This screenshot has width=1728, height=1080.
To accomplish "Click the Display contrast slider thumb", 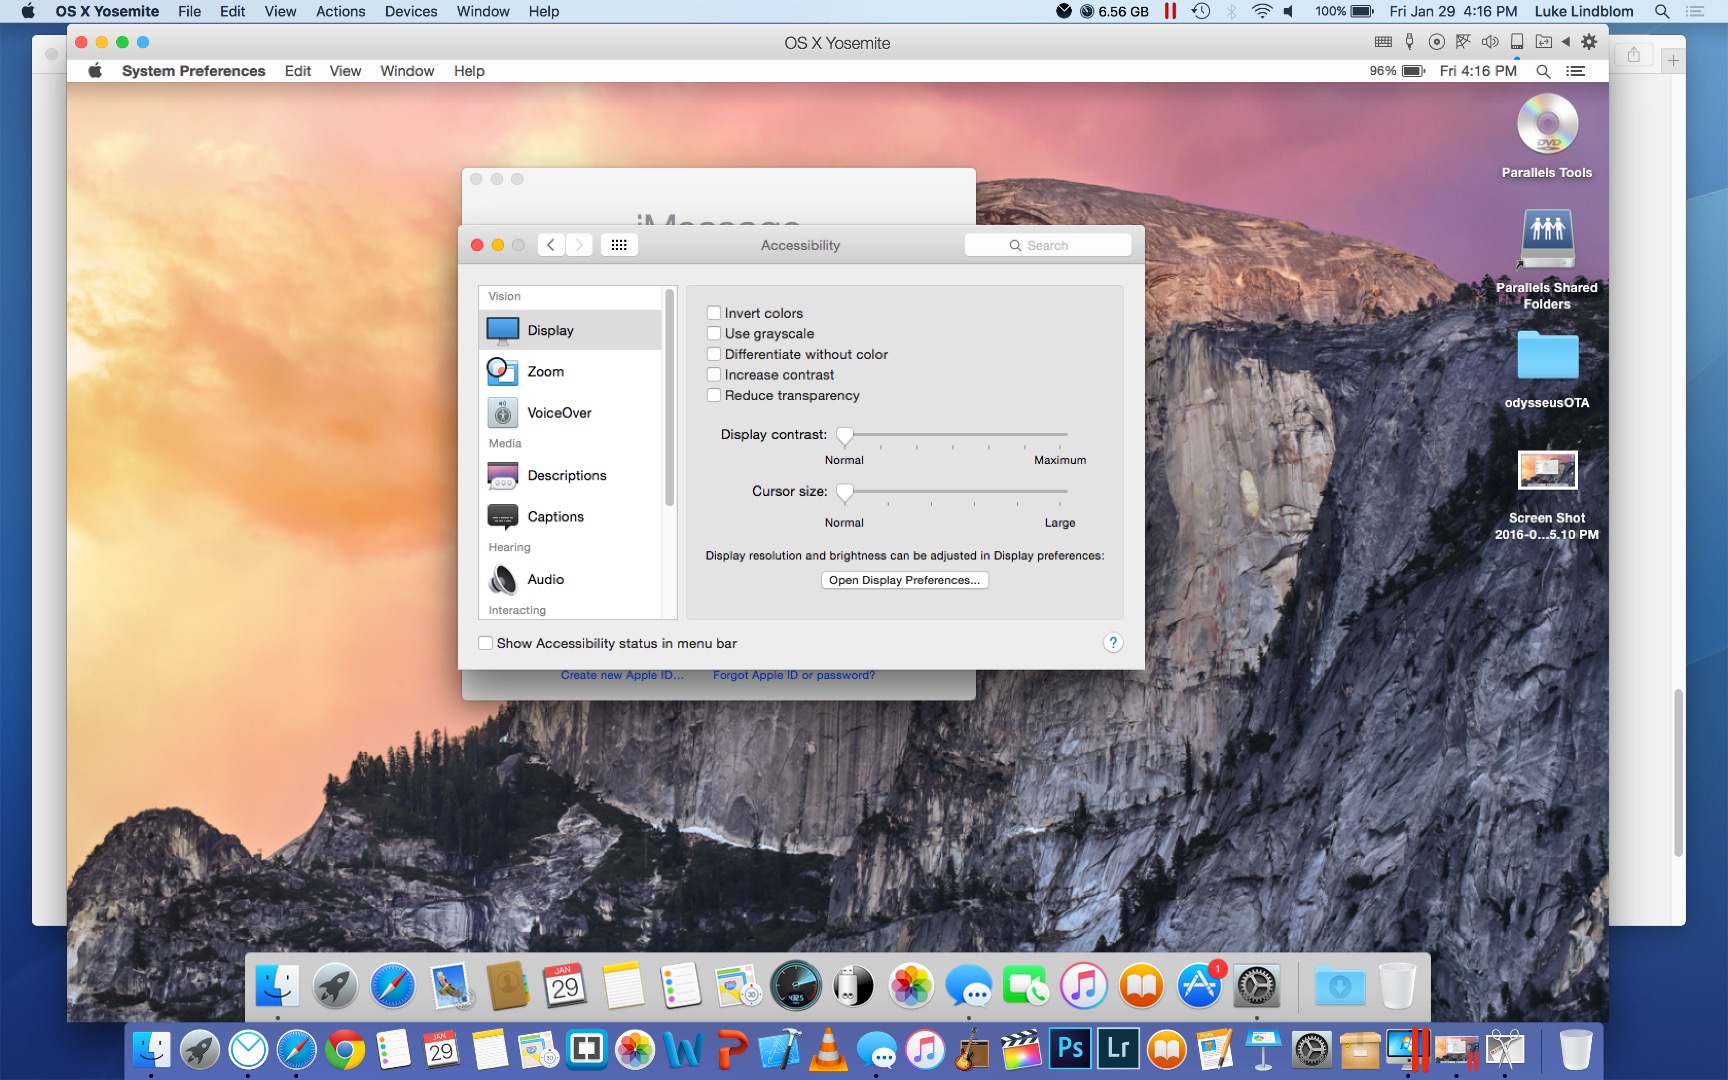I will (x=845, y=435).
